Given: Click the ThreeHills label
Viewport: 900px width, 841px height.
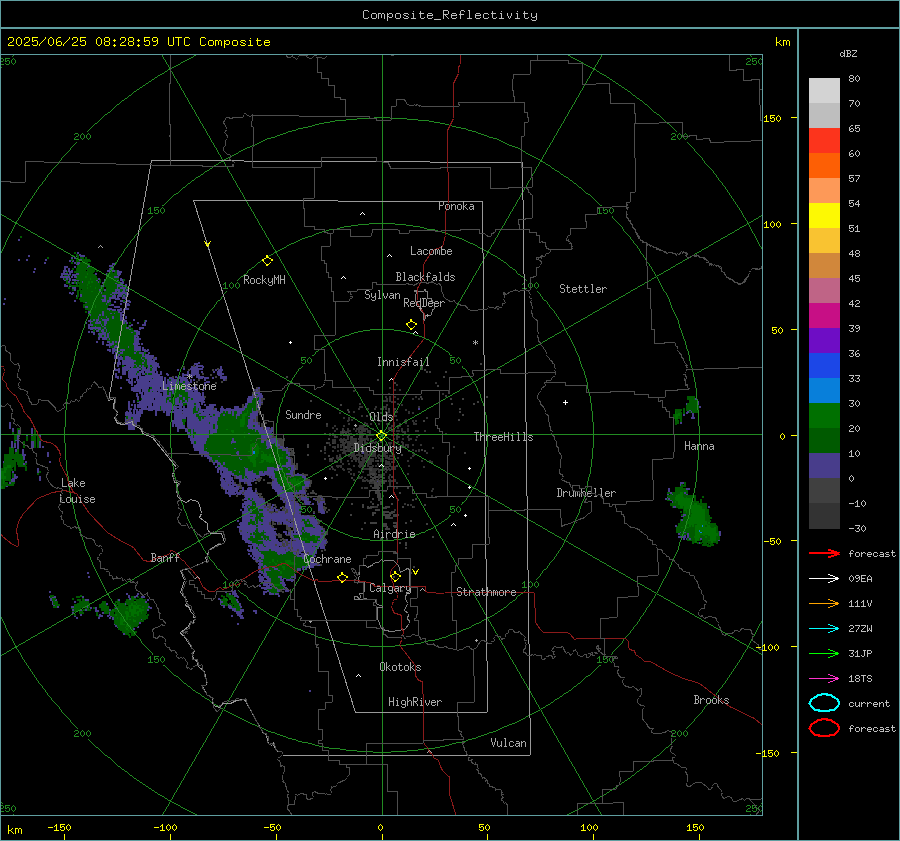Looking at the screenshot, I should coord(503,437).
